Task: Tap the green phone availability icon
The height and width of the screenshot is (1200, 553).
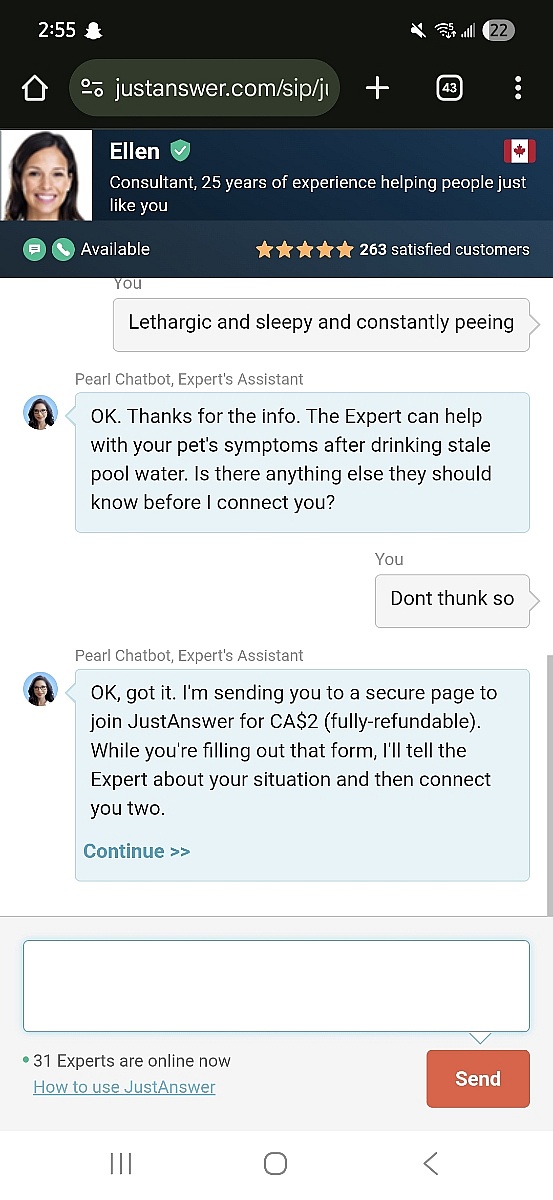Action: (63, 249)
